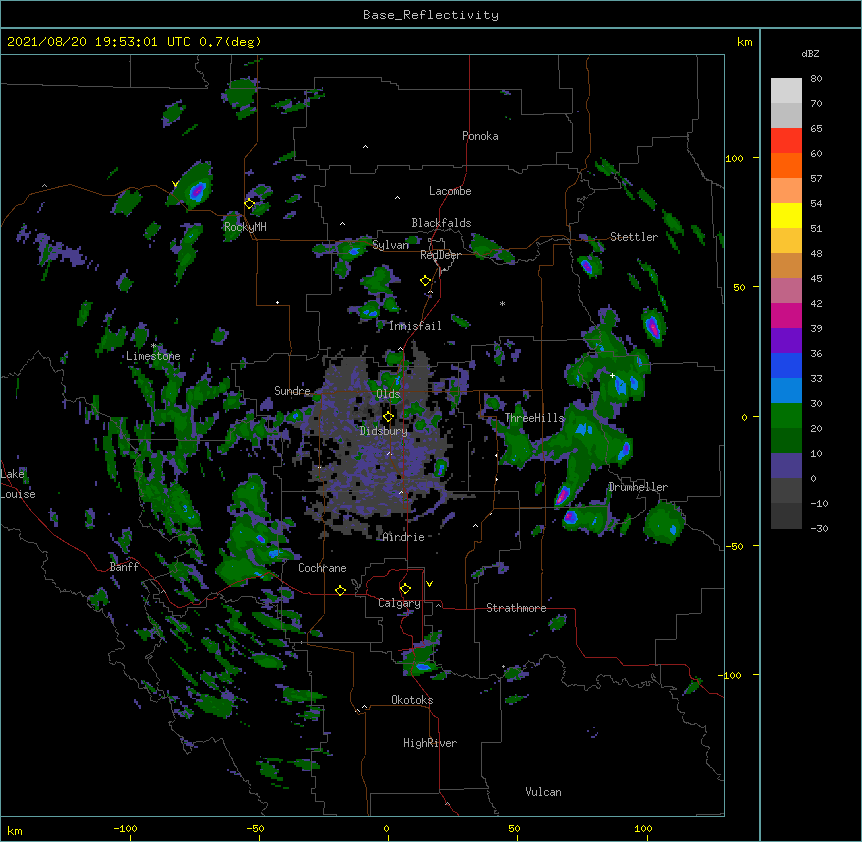
Task: Click the RedDeer city label
Action: 440,255
